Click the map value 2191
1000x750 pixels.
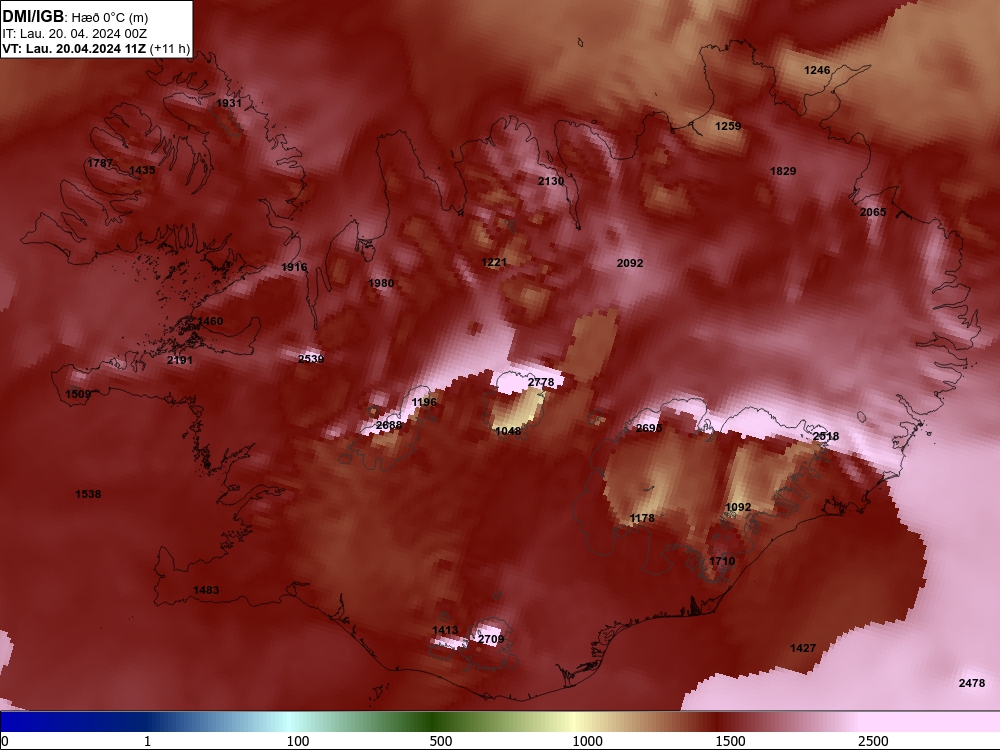click(x=180, y=360)
